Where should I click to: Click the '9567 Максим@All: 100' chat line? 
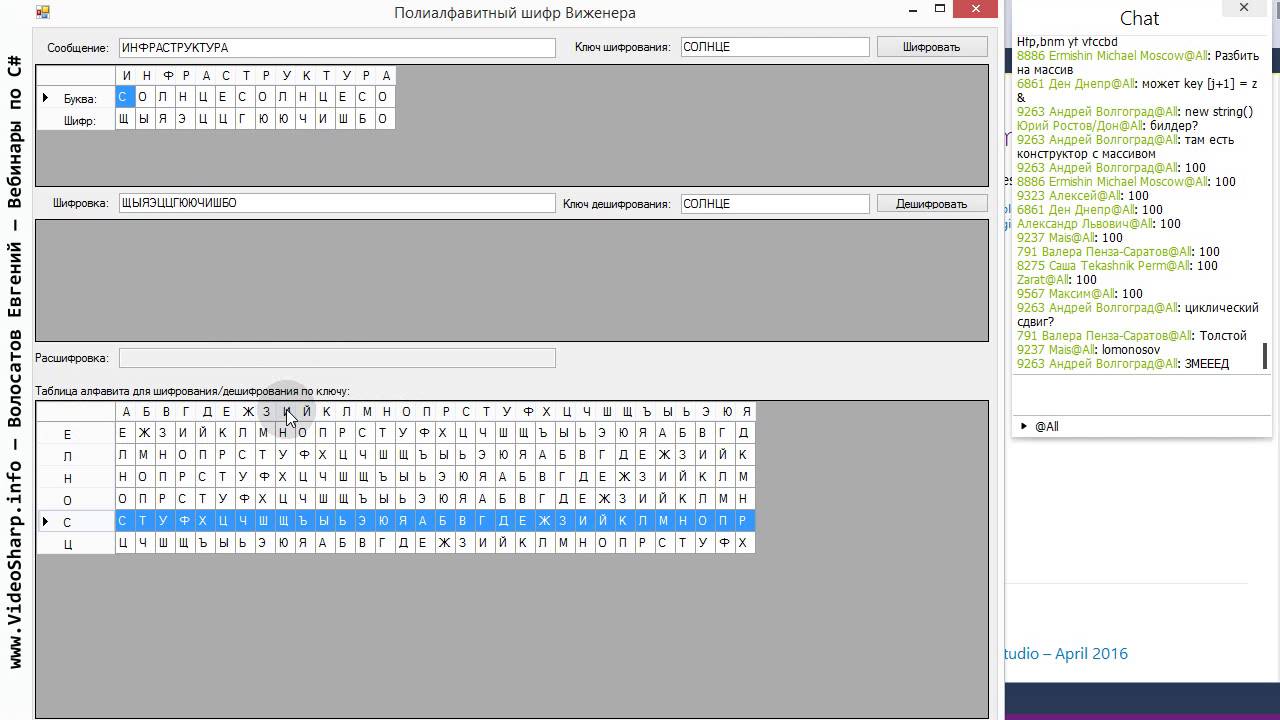(1080, 294)
